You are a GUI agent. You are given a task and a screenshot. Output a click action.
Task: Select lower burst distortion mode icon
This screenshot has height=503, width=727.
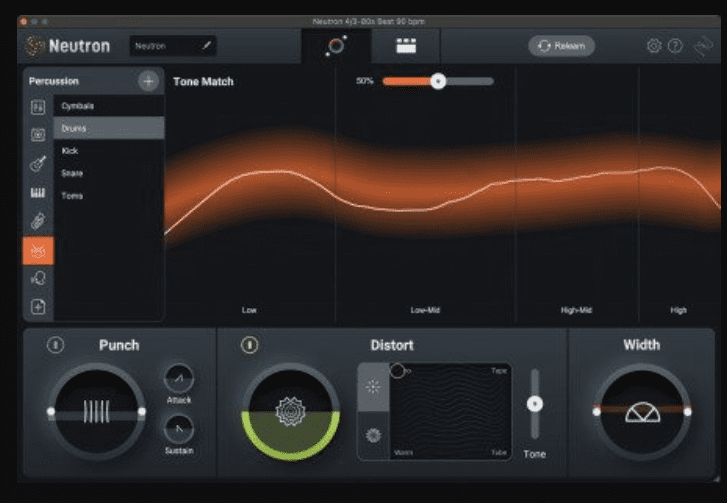[373, 435]
